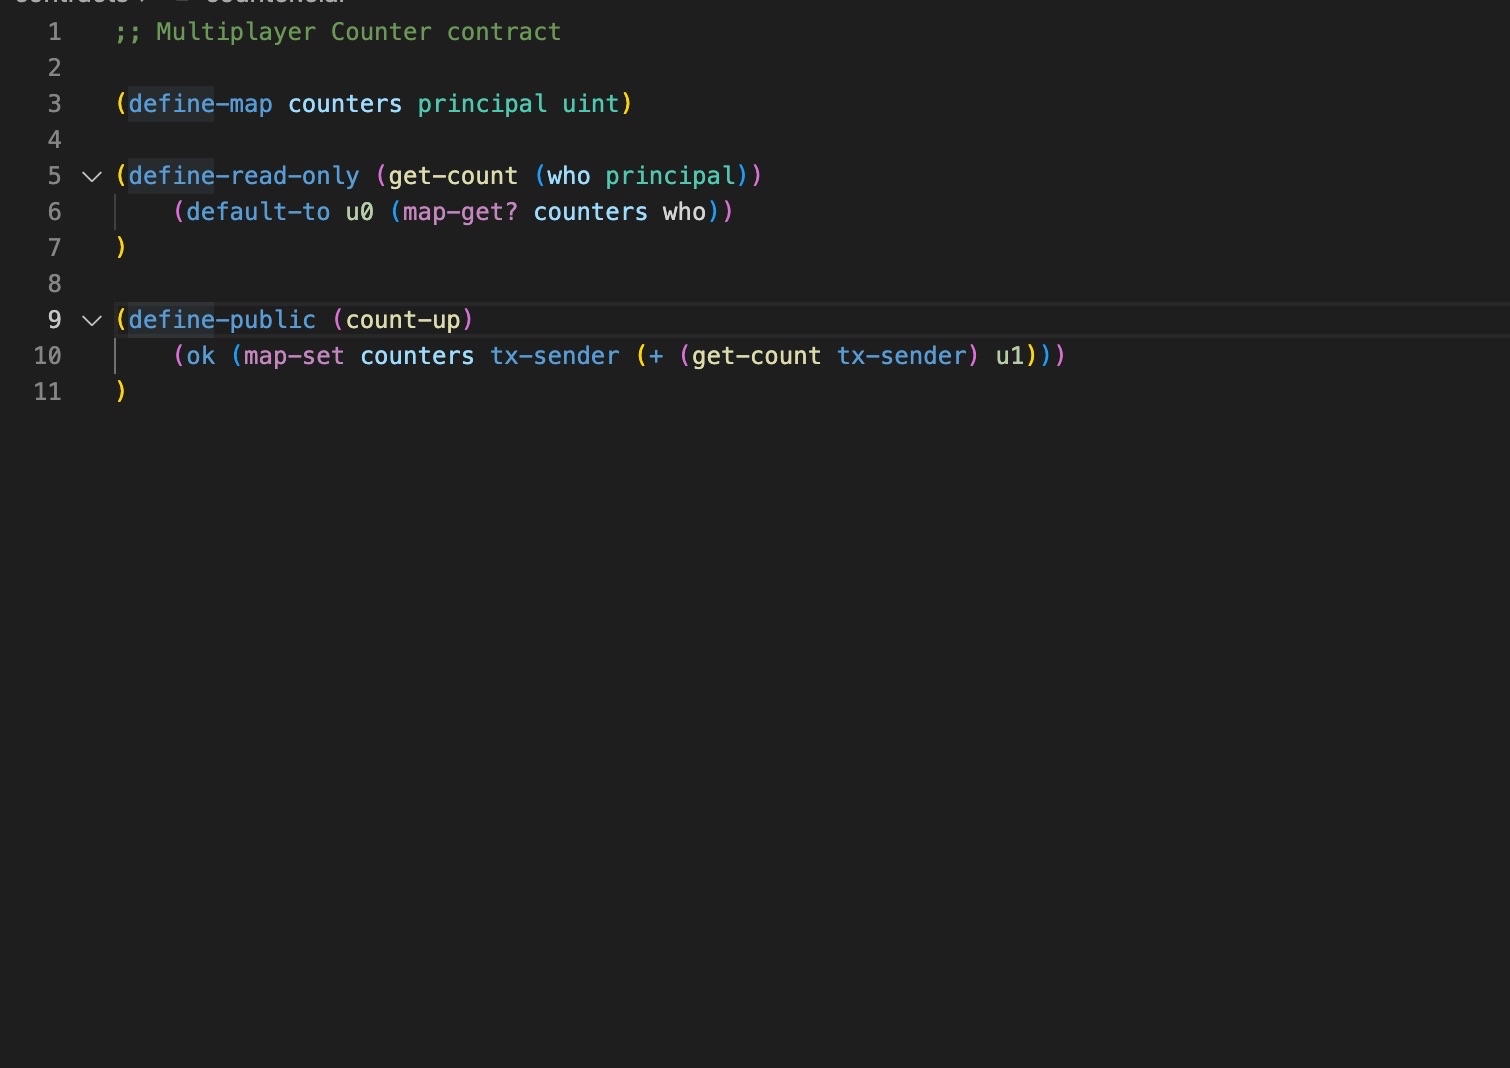
Task: Click "u0" literal on line 6
Action: pos(359,212)
